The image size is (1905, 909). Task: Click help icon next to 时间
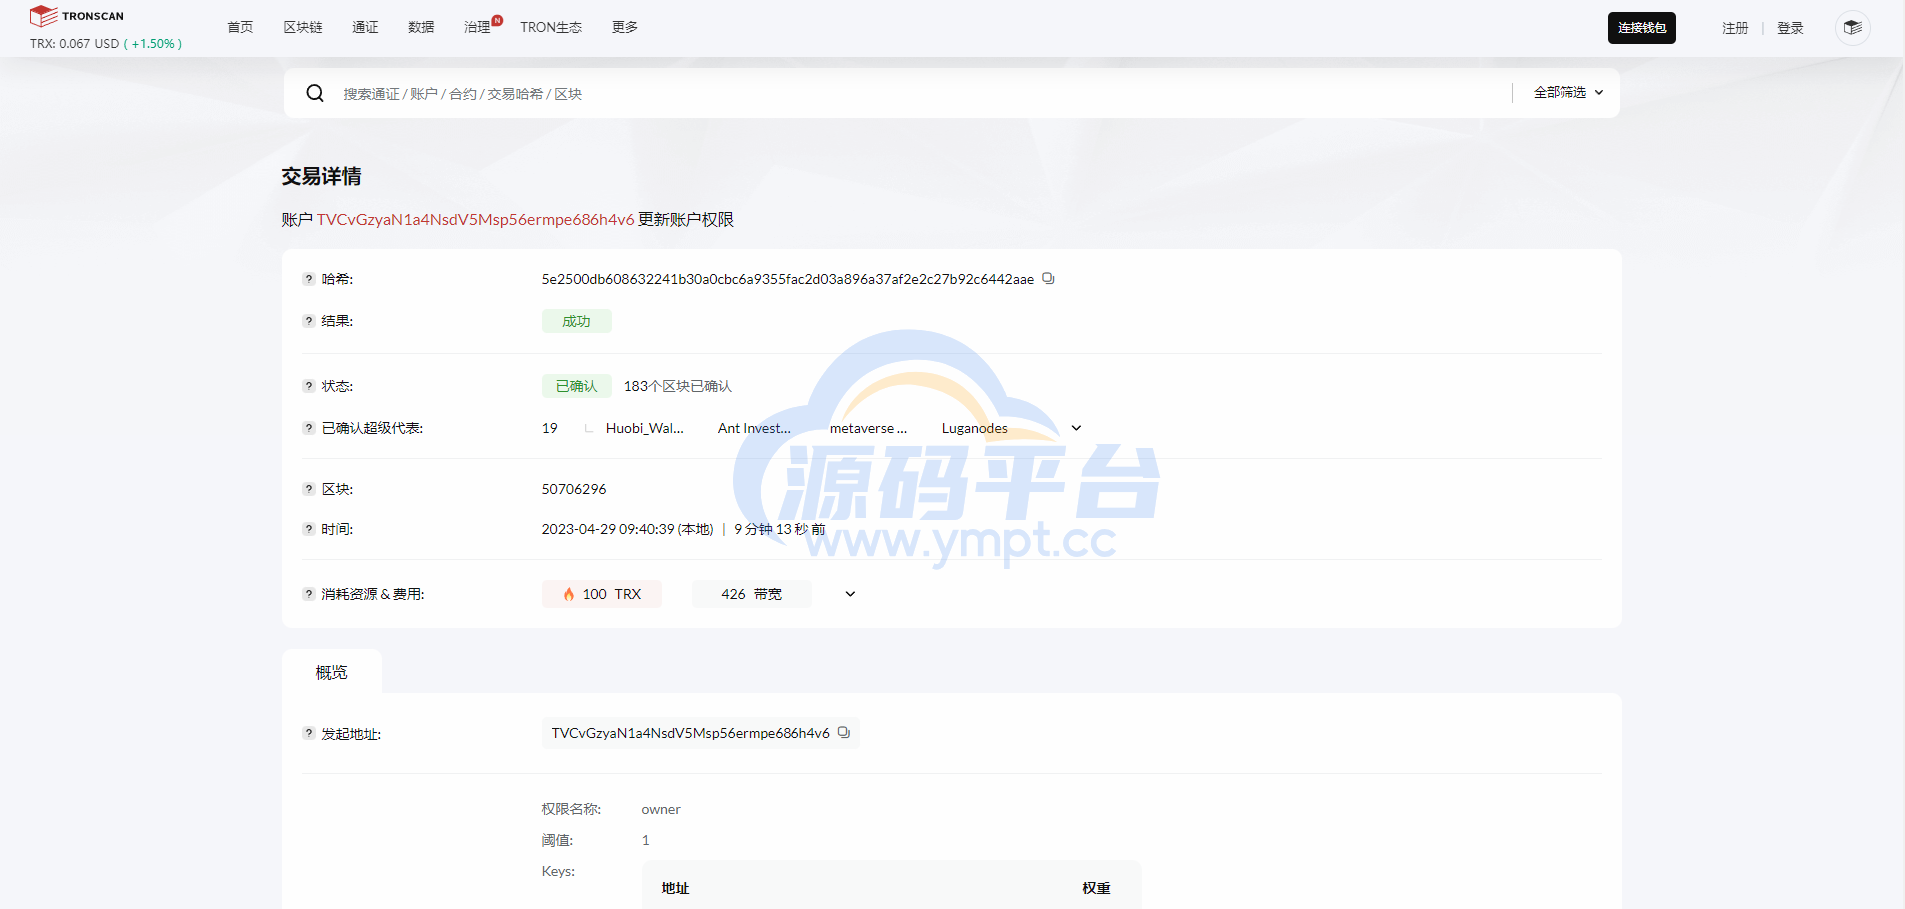pos(309,529)
